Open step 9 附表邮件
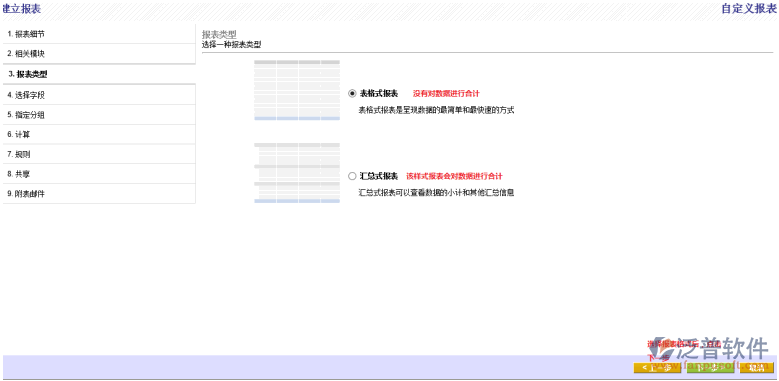The height and width of the screenshot is (381, 779). 99,194
